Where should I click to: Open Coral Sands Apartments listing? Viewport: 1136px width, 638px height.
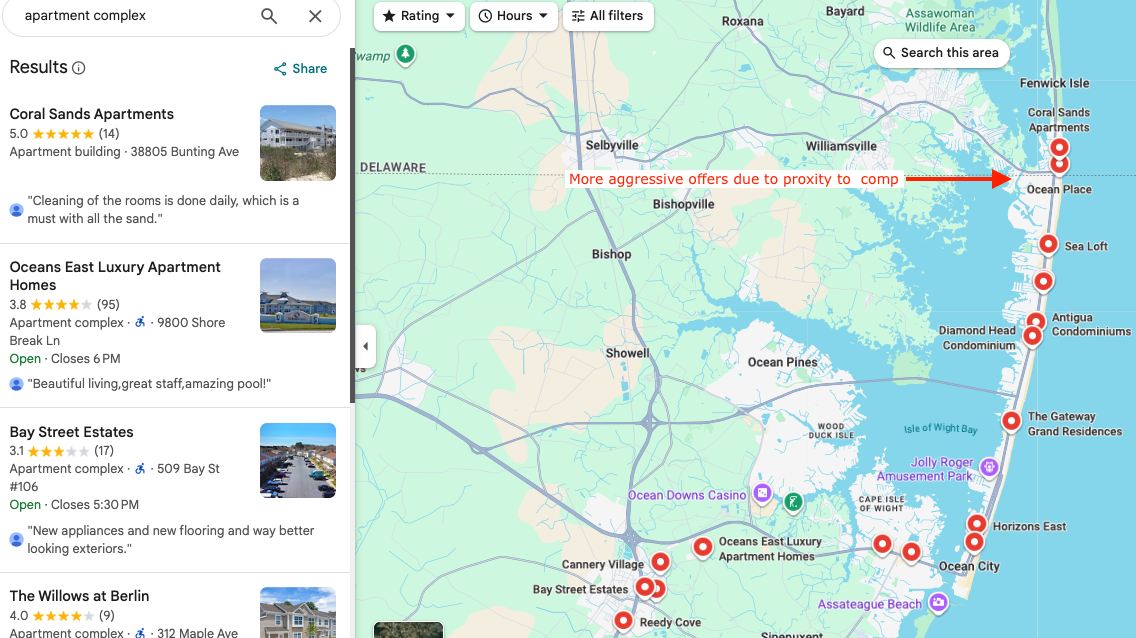point(91,114)
